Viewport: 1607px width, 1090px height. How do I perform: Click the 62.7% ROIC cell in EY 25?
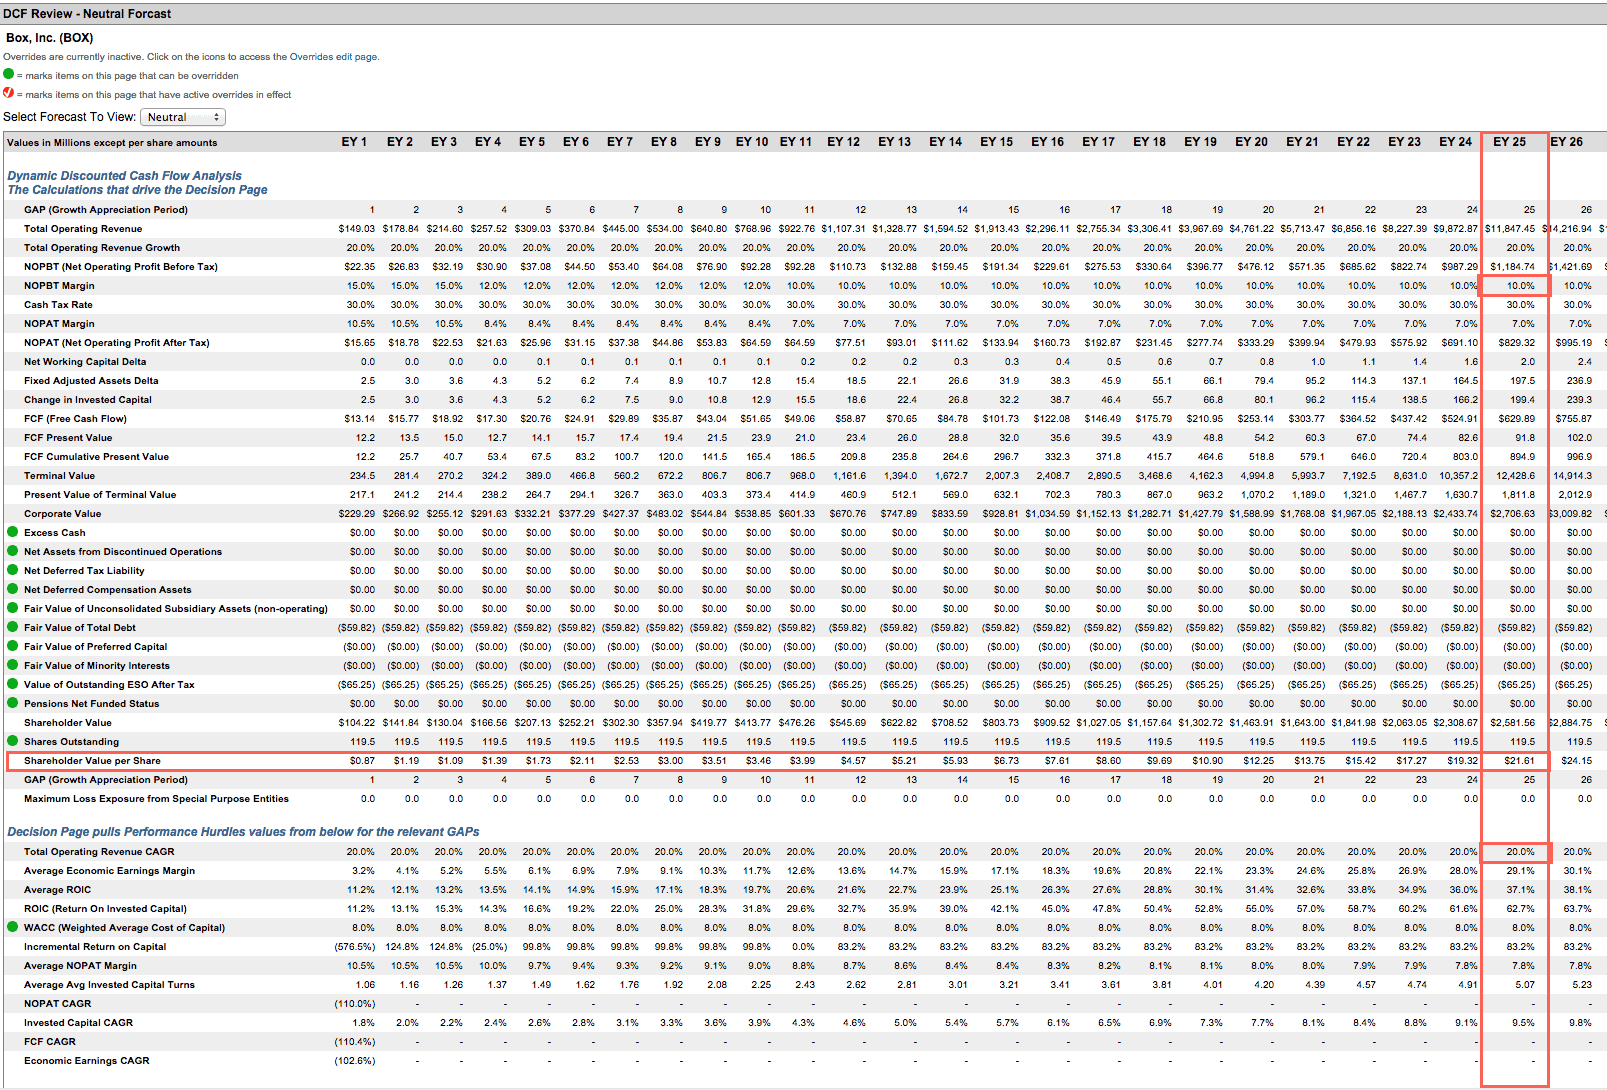click(1521, 909)
